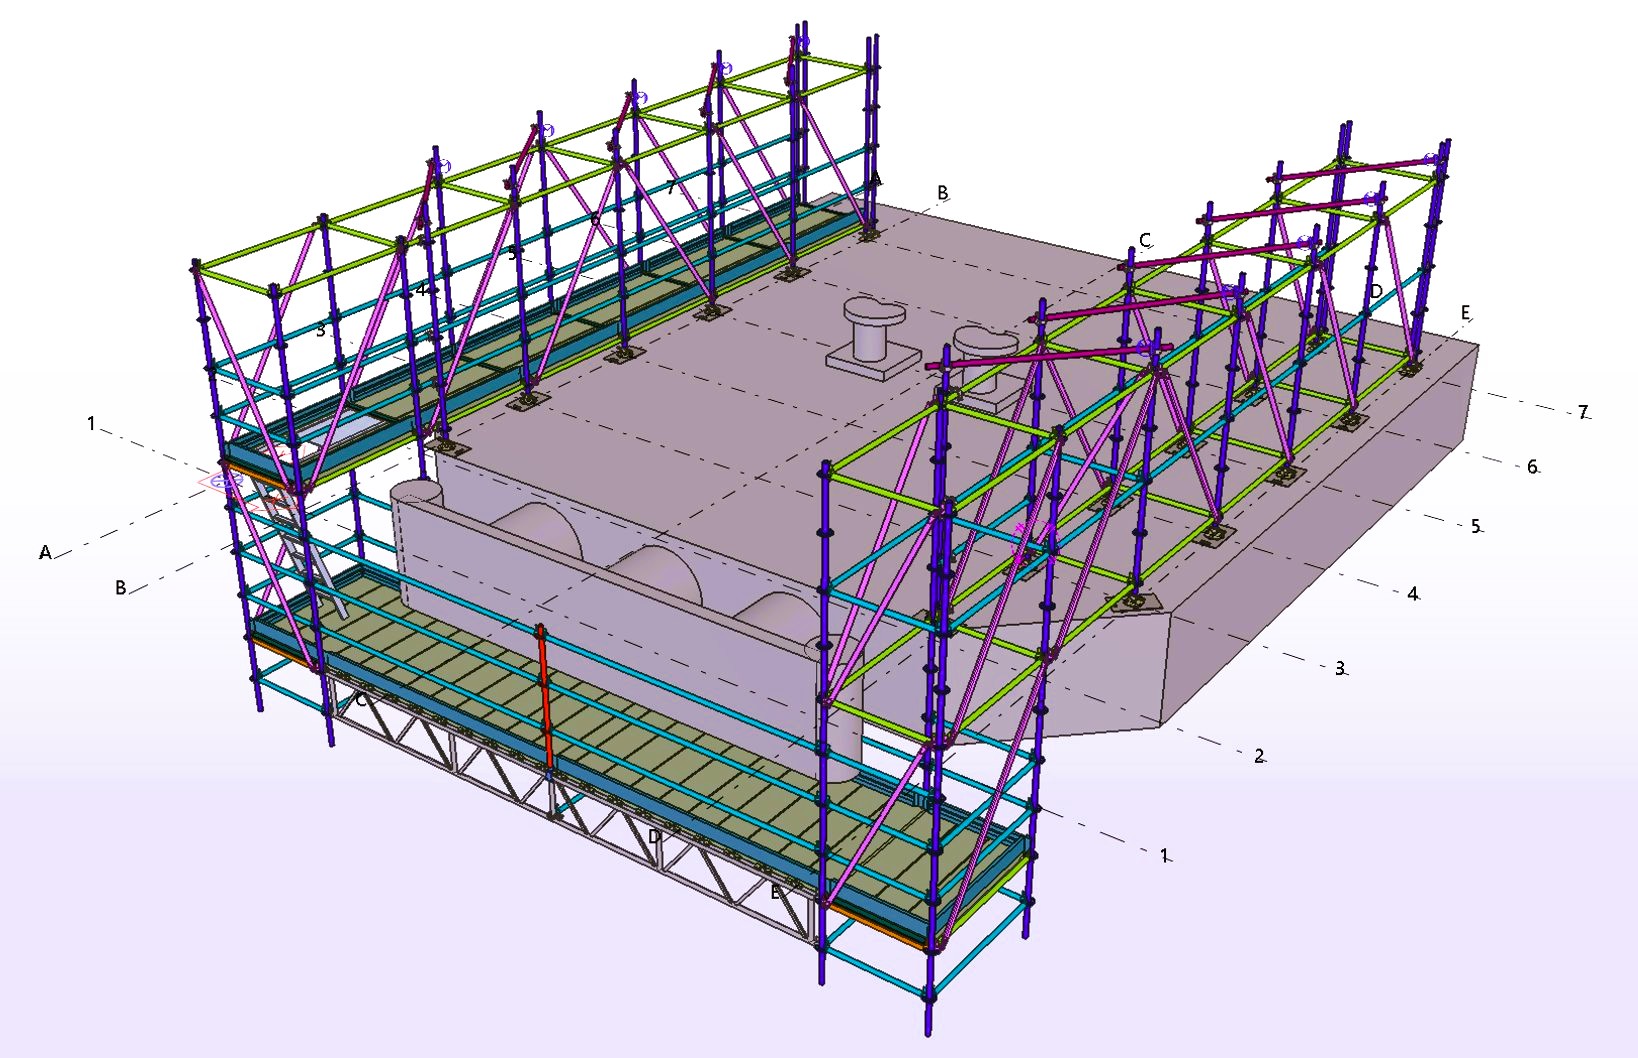Click grid label 4 ending the right-side grid line
The image size is (1638, 1058).
[x=1412, y=593]
